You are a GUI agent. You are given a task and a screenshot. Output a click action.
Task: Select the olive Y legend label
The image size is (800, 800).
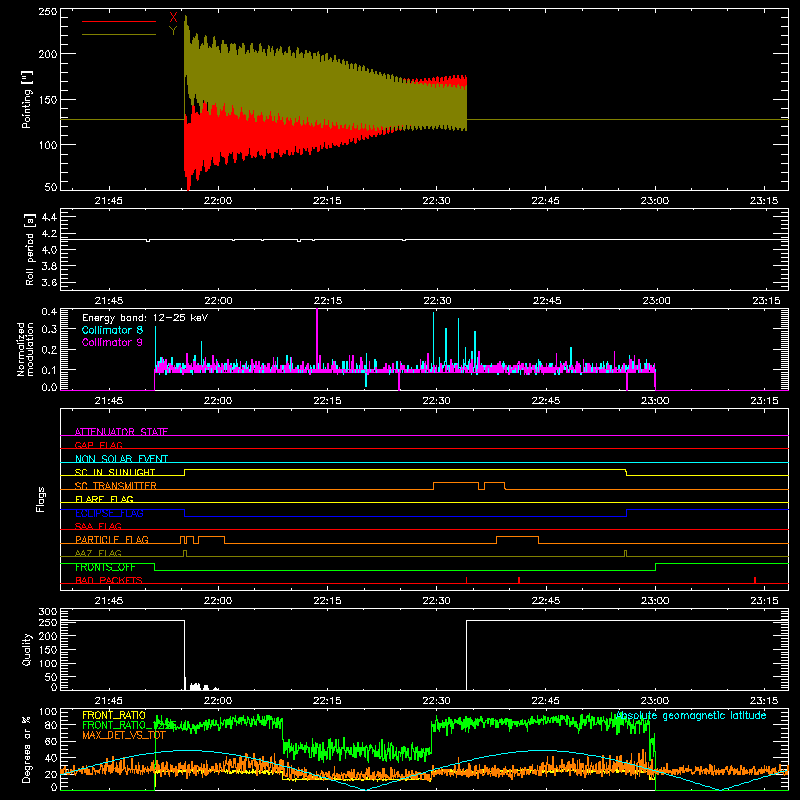[173, 31]
